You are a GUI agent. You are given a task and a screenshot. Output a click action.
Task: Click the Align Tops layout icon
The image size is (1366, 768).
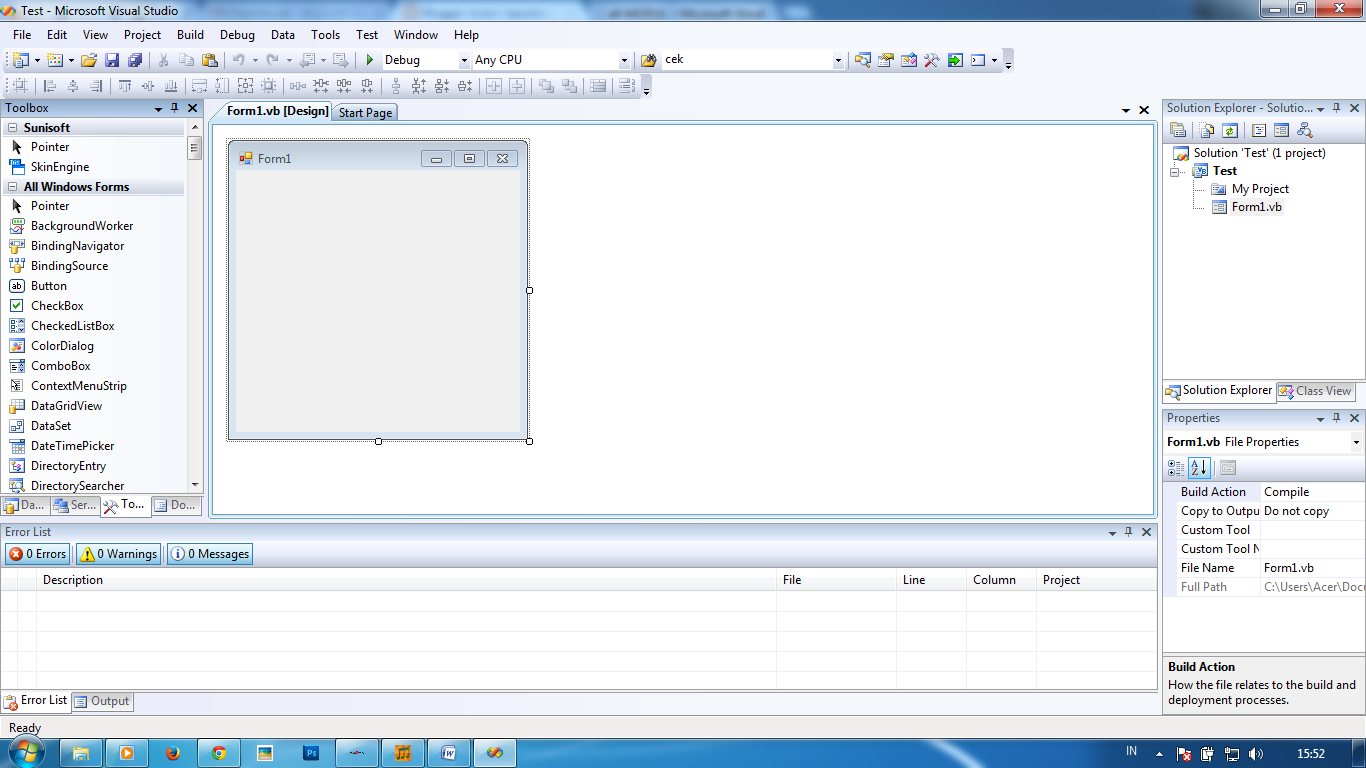tap(125, 86)
